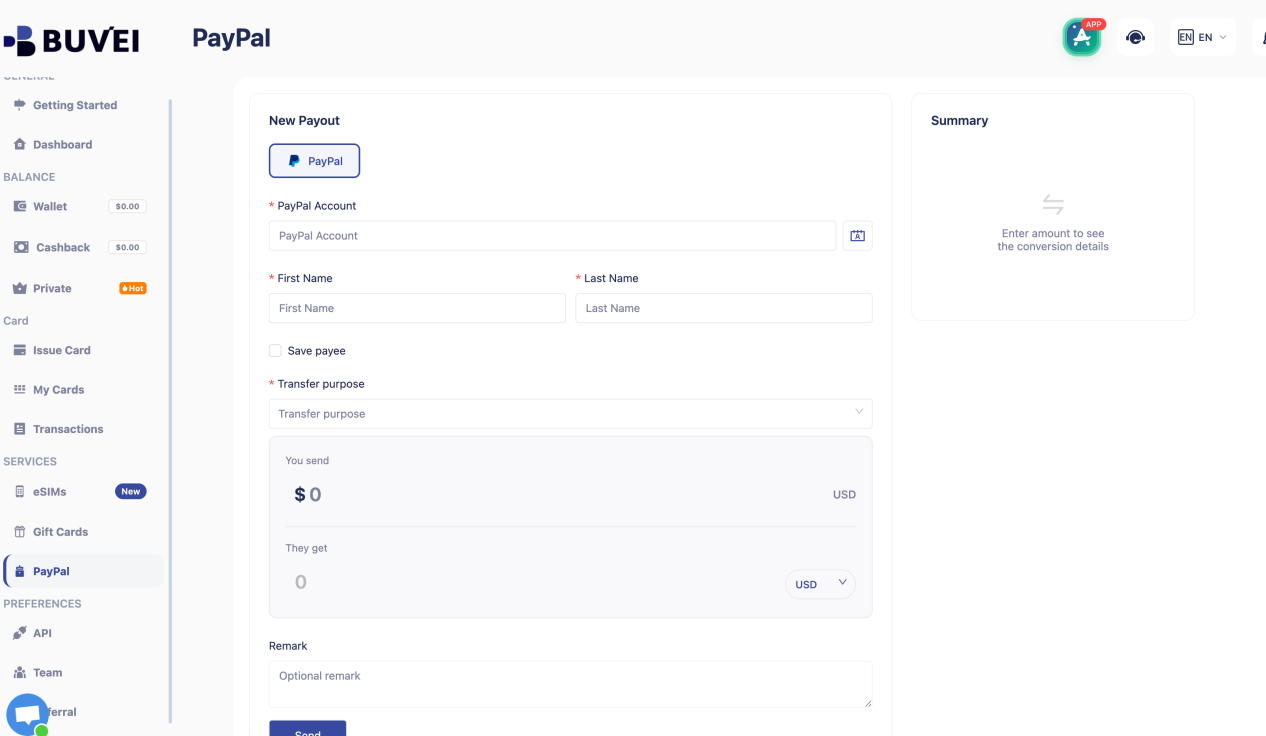Navigate to Transactions
The height and width of the screenshot is (736, 1266).
point(68,429)
